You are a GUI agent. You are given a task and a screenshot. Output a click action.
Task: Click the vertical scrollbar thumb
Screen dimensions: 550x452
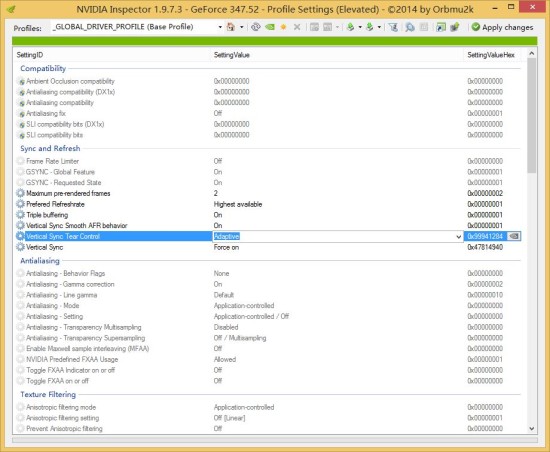(x=531, y=115)
